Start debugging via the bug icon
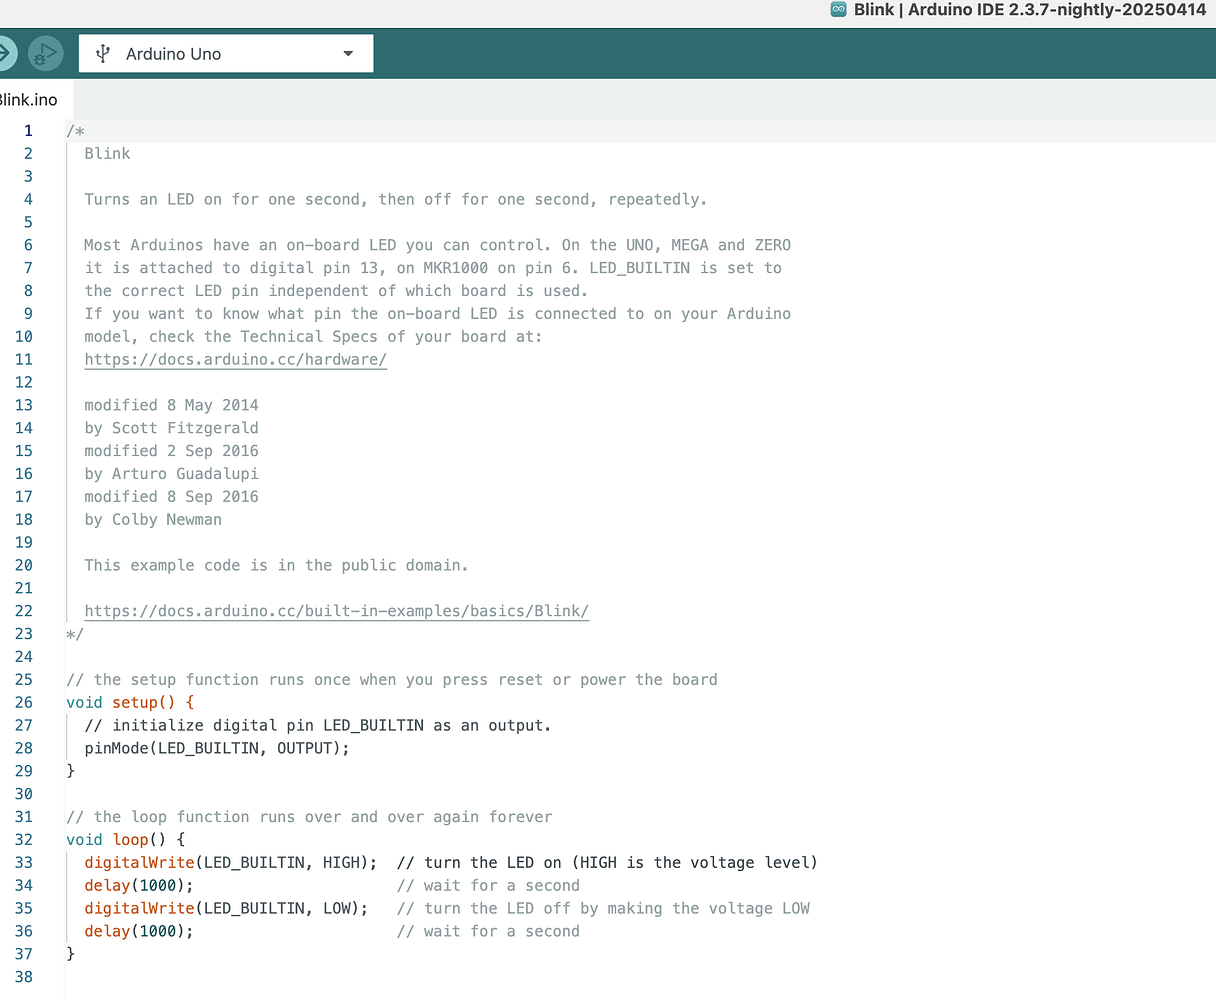Screen dimensions: 1216x1000 point(45,53)
